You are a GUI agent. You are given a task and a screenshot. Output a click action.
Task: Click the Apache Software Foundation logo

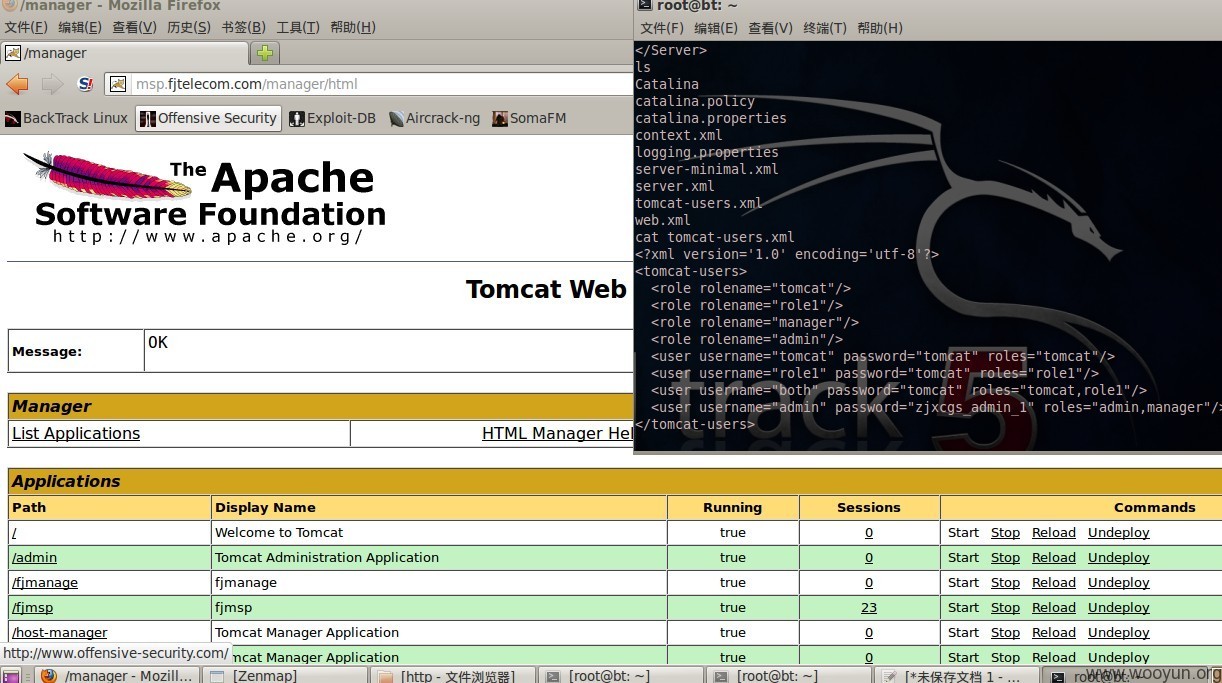205,198
